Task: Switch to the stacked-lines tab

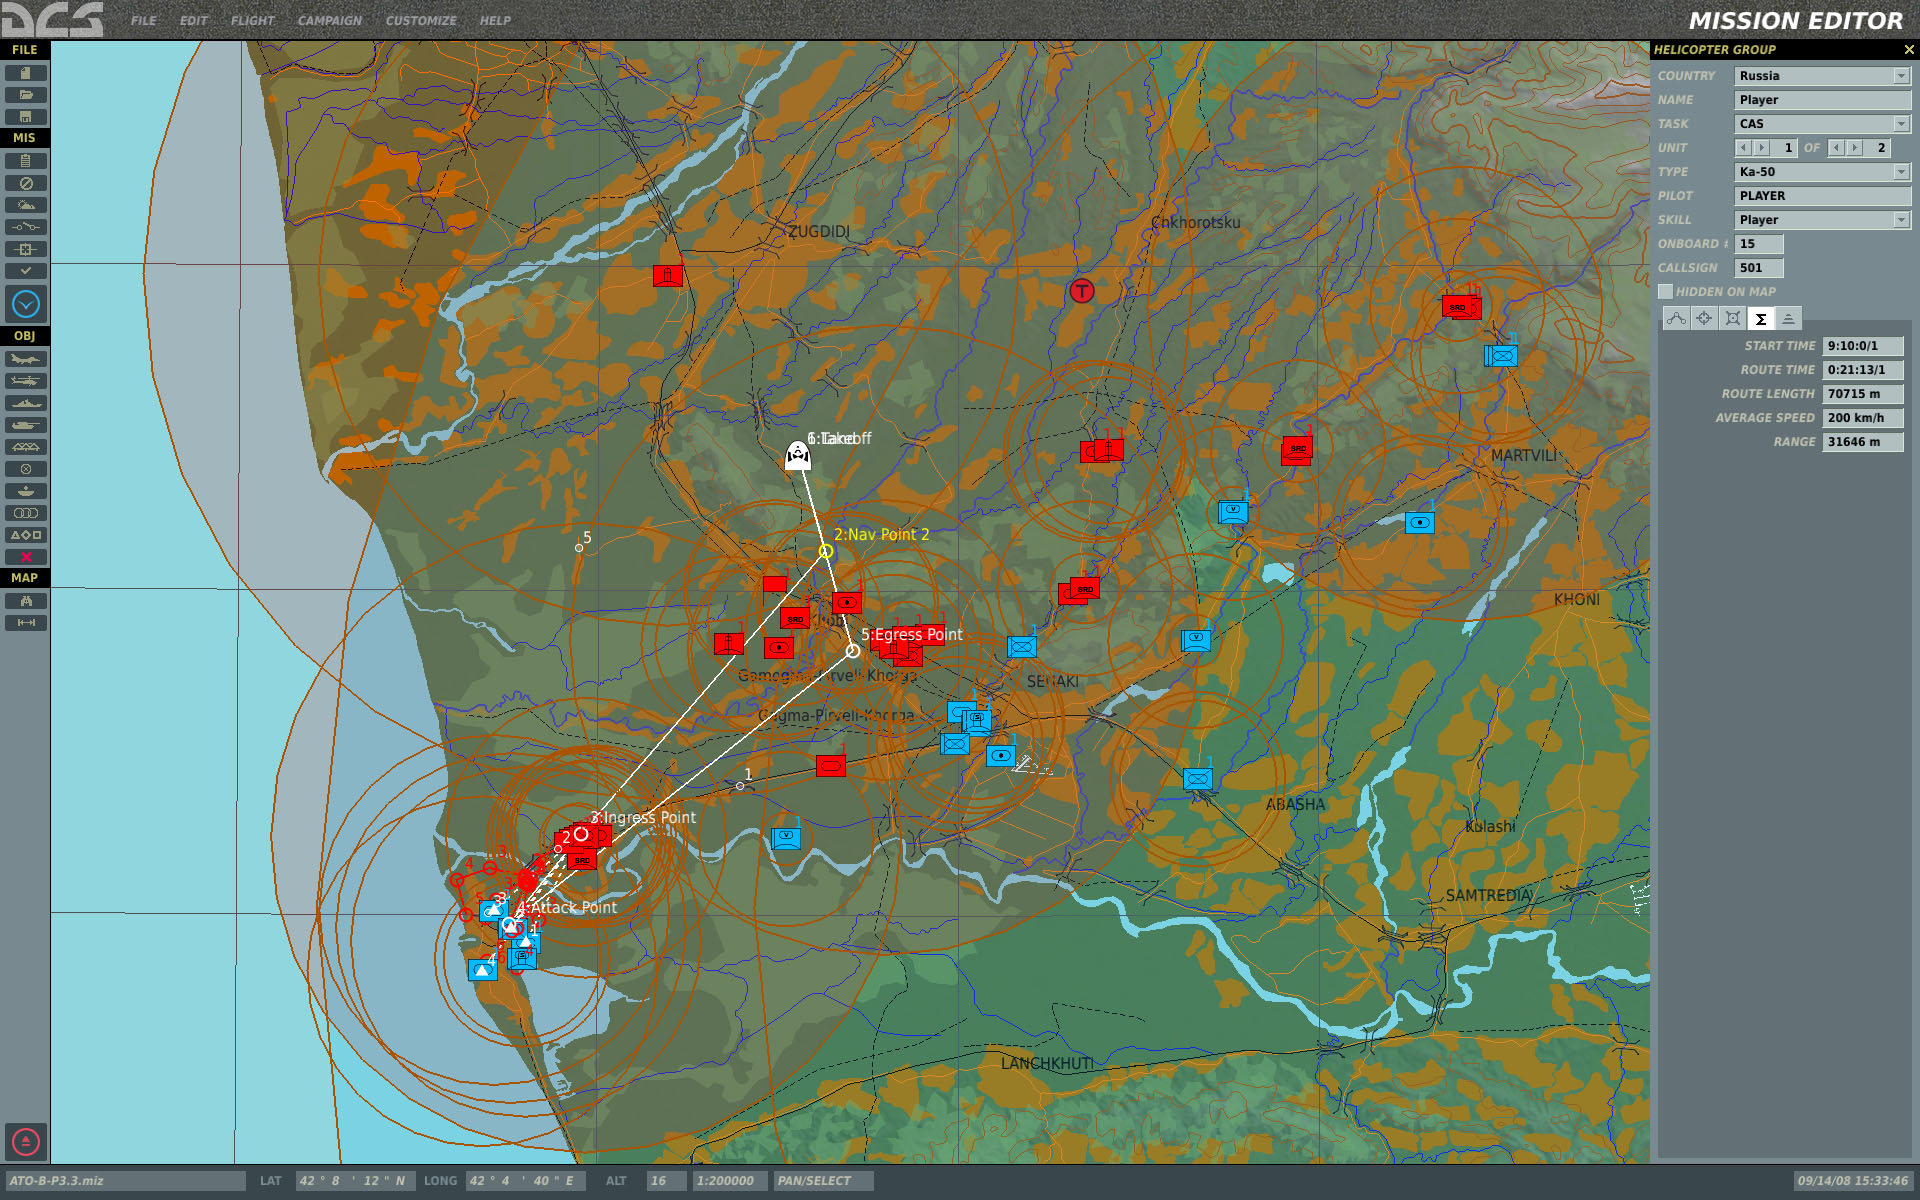Action: tap(1789, 318)
